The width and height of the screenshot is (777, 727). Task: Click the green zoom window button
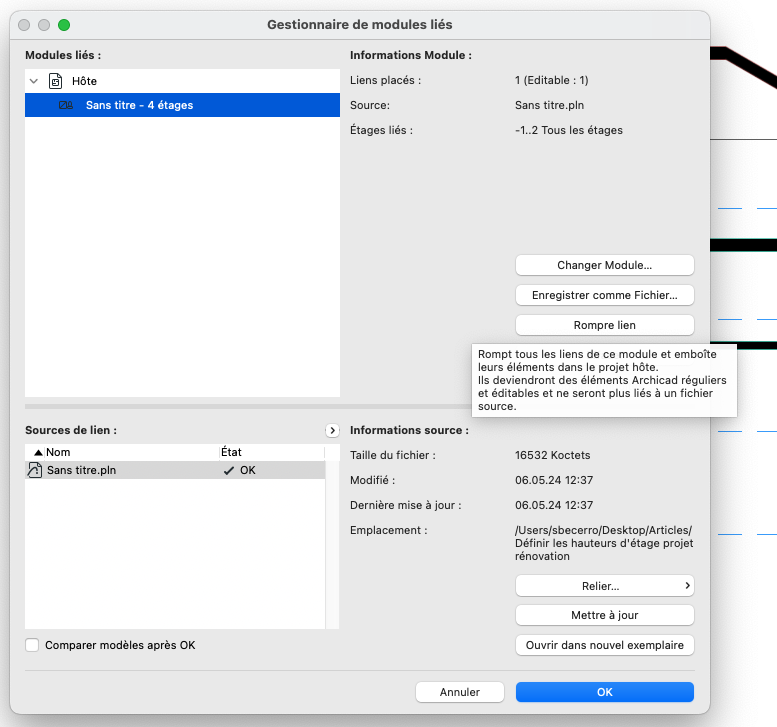[x=64, y=25]
